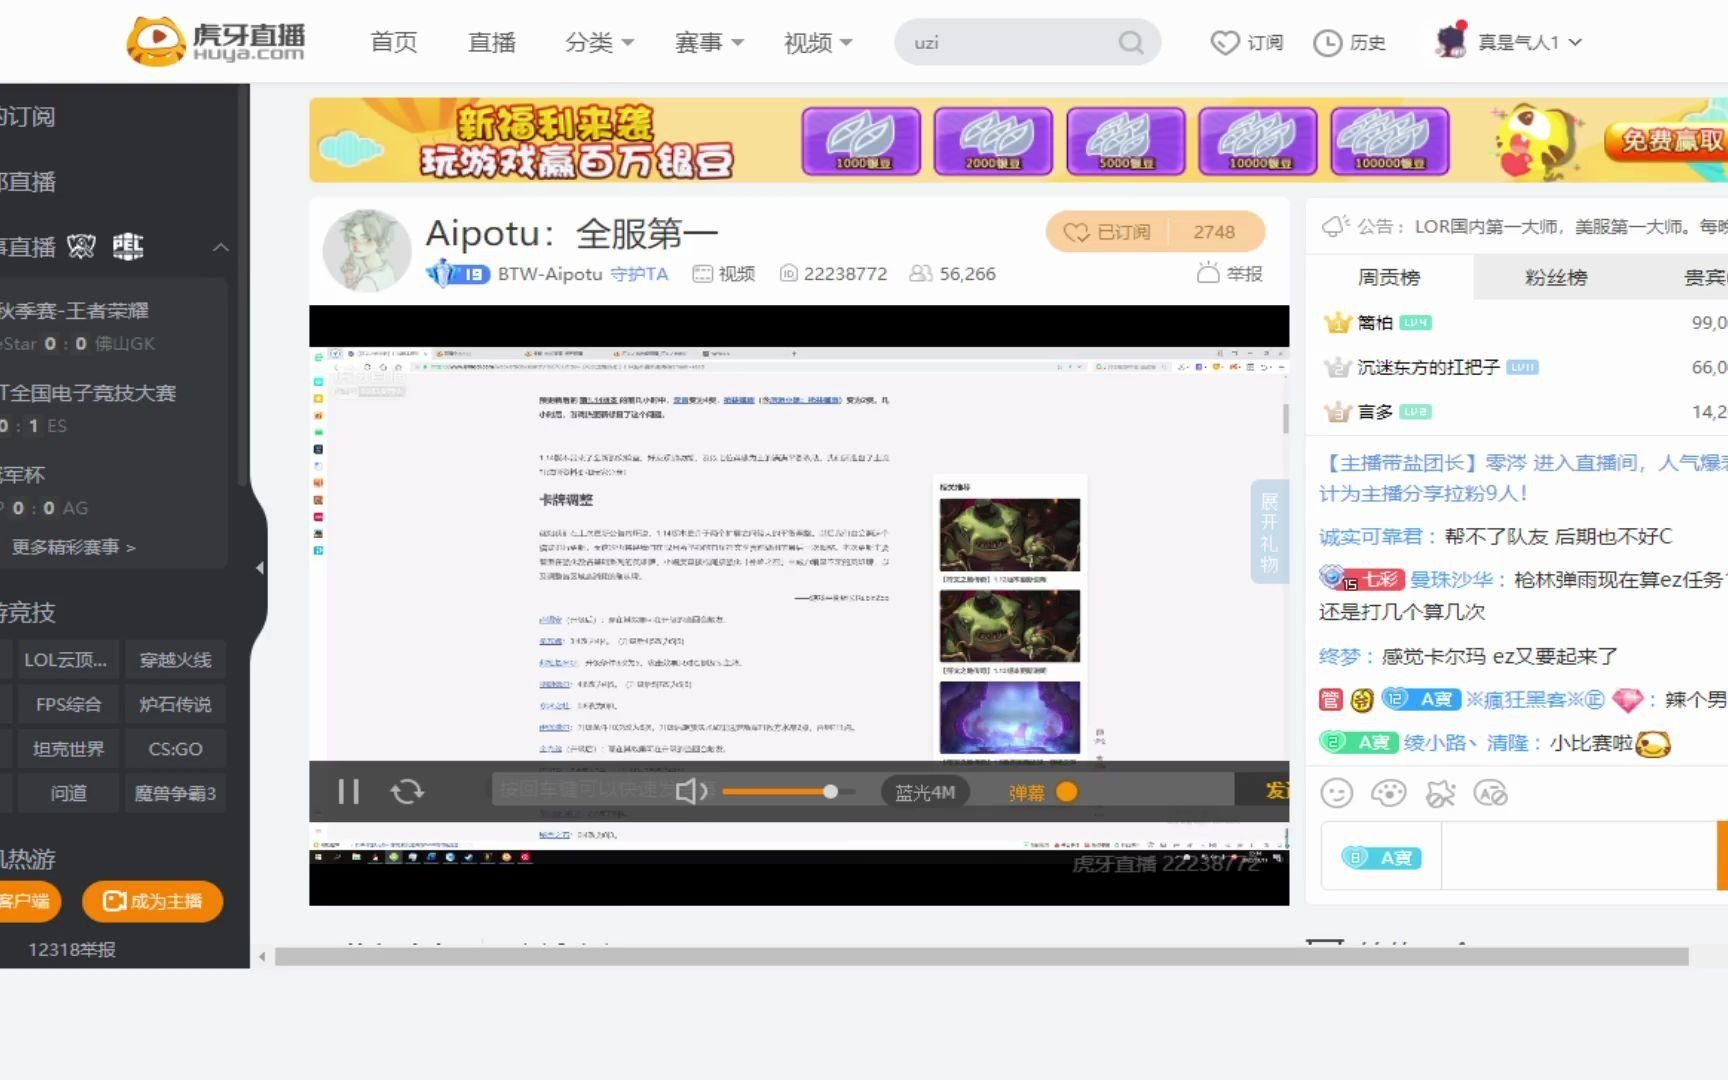
Task: Open the 分类 dropdown menu
Action: coord(599,42)
